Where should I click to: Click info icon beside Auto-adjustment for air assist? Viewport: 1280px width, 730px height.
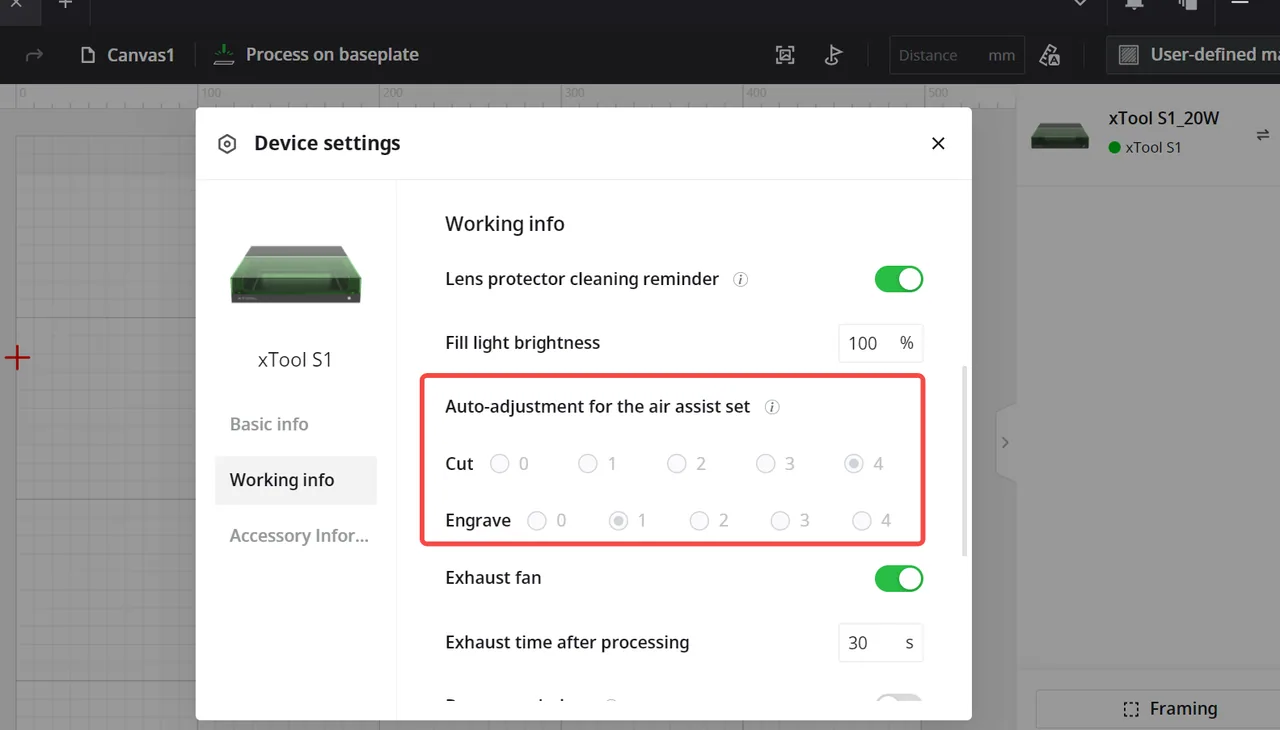click(772, 408)
